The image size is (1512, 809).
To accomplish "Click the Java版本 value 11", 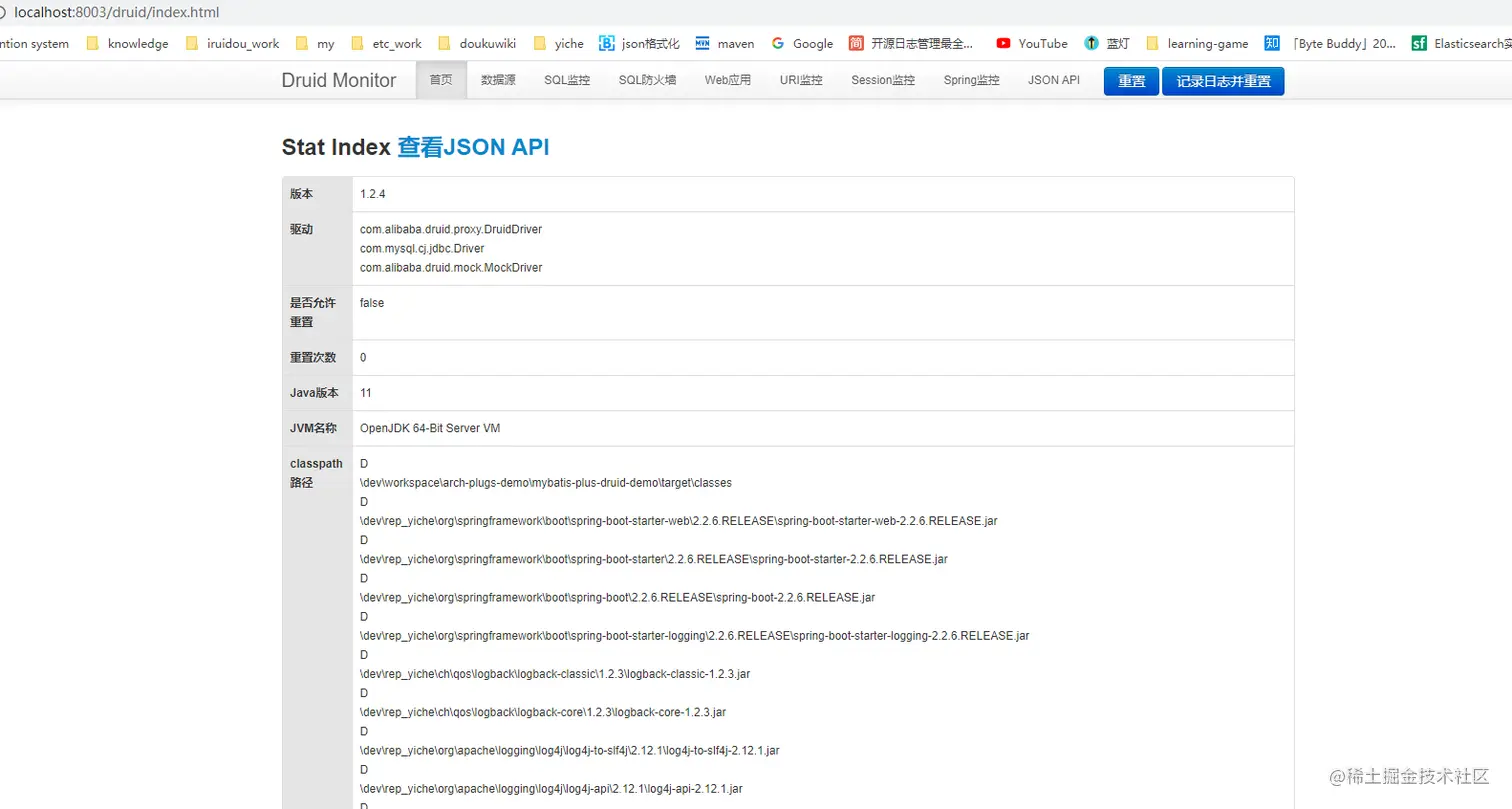I will (x=366, y=393).
